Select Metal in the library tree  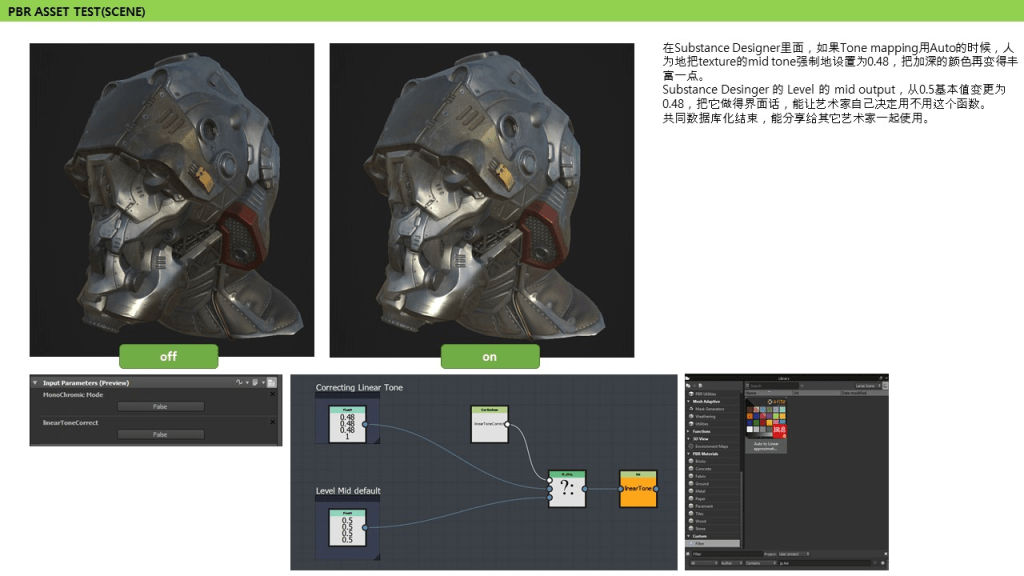tap(701, 491)
